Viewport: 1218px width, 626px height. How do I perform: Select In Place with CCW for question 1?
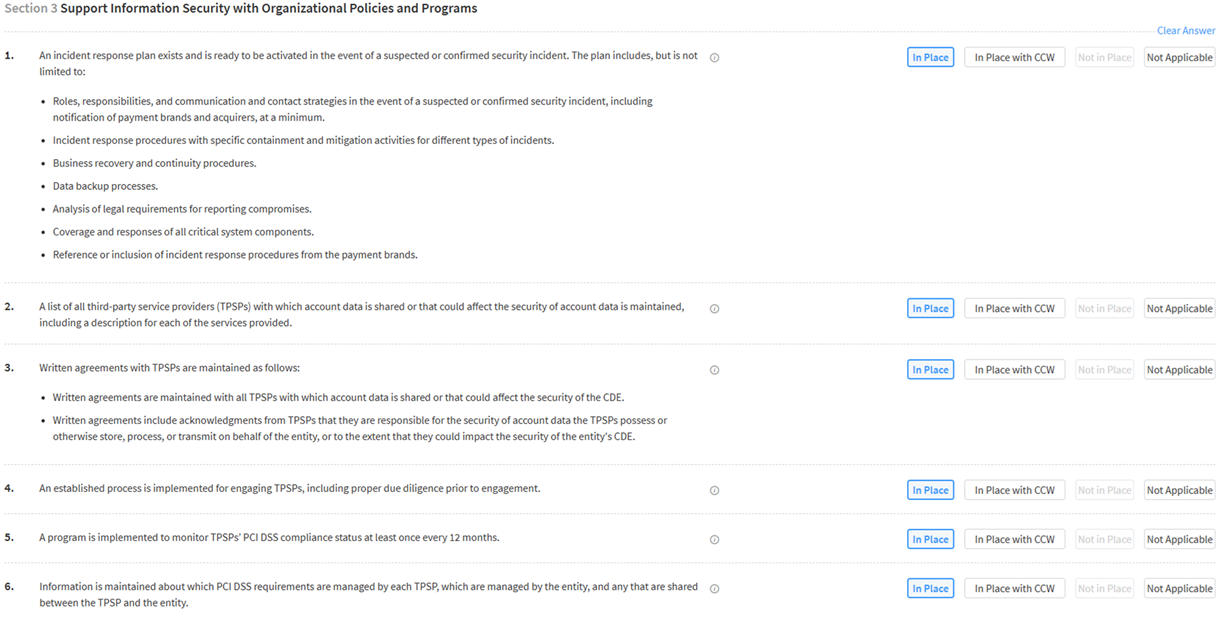click(x=1014, y=58)
